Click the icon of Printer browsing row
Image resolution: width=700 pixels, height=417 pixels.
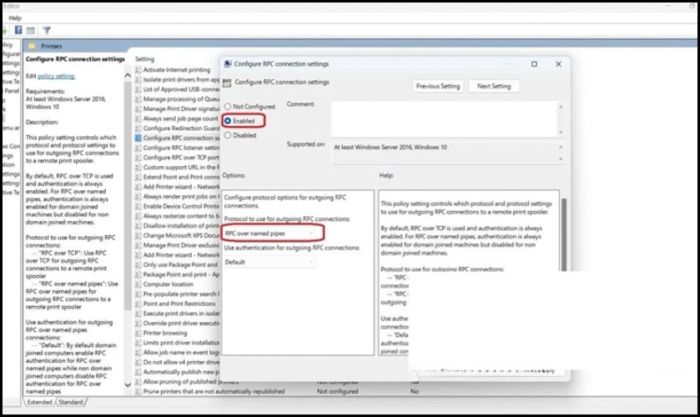point(138,333)
